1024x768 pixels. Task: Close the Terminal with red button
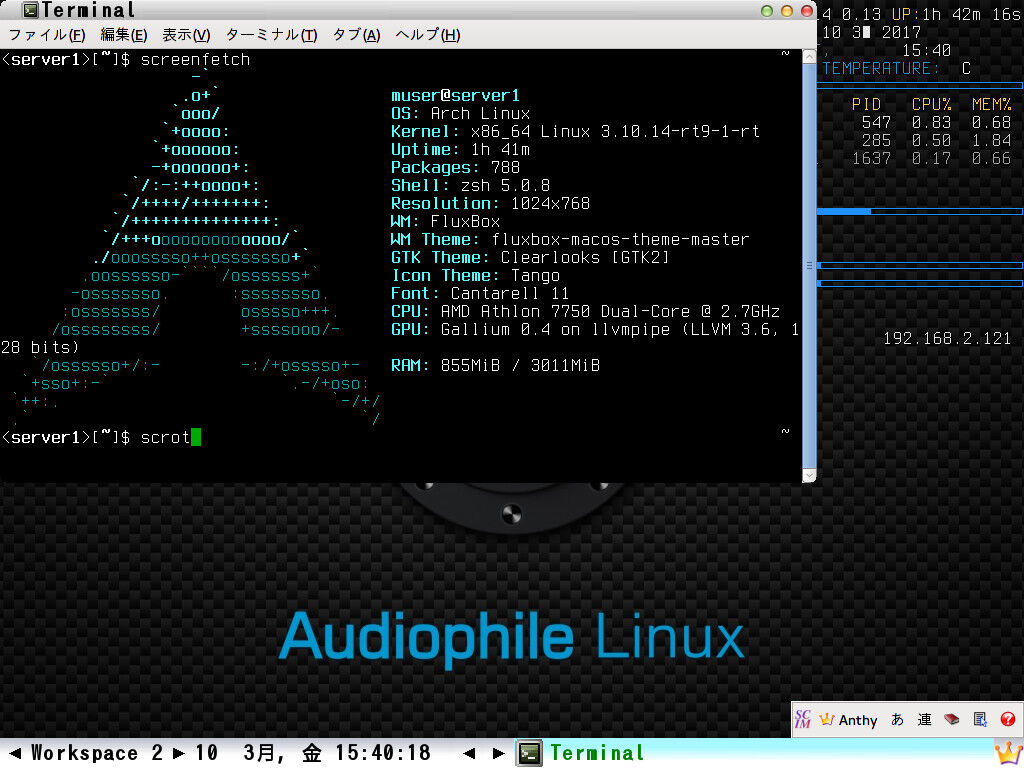click(807, 11)
